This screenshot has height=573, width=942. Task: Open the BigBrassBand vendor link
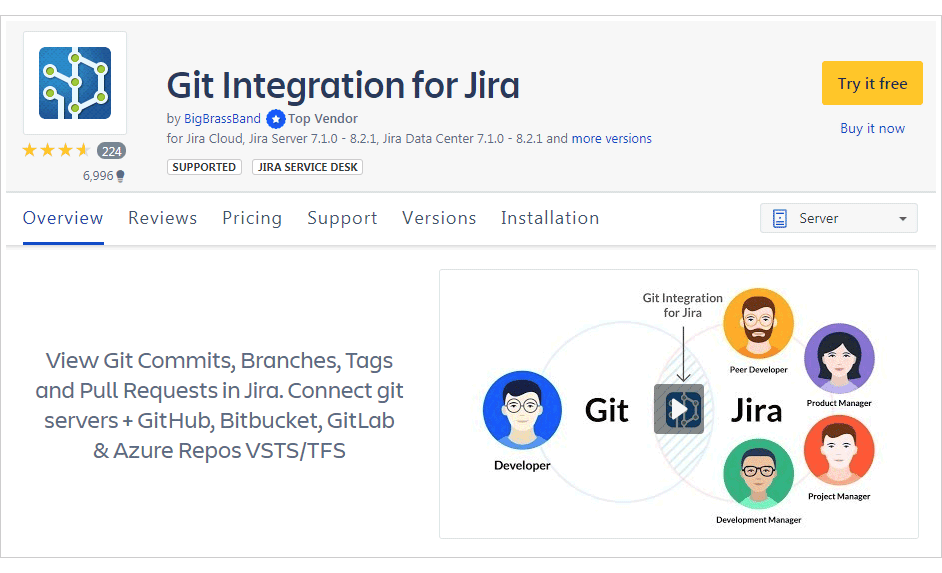222,118
